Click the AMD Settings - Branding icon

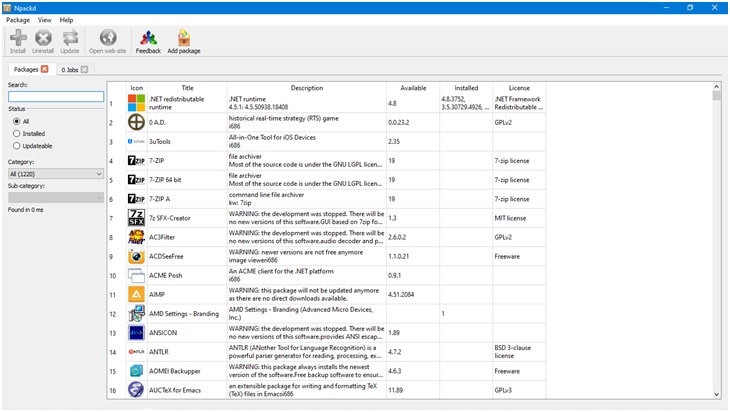click(x=136, y=313)
